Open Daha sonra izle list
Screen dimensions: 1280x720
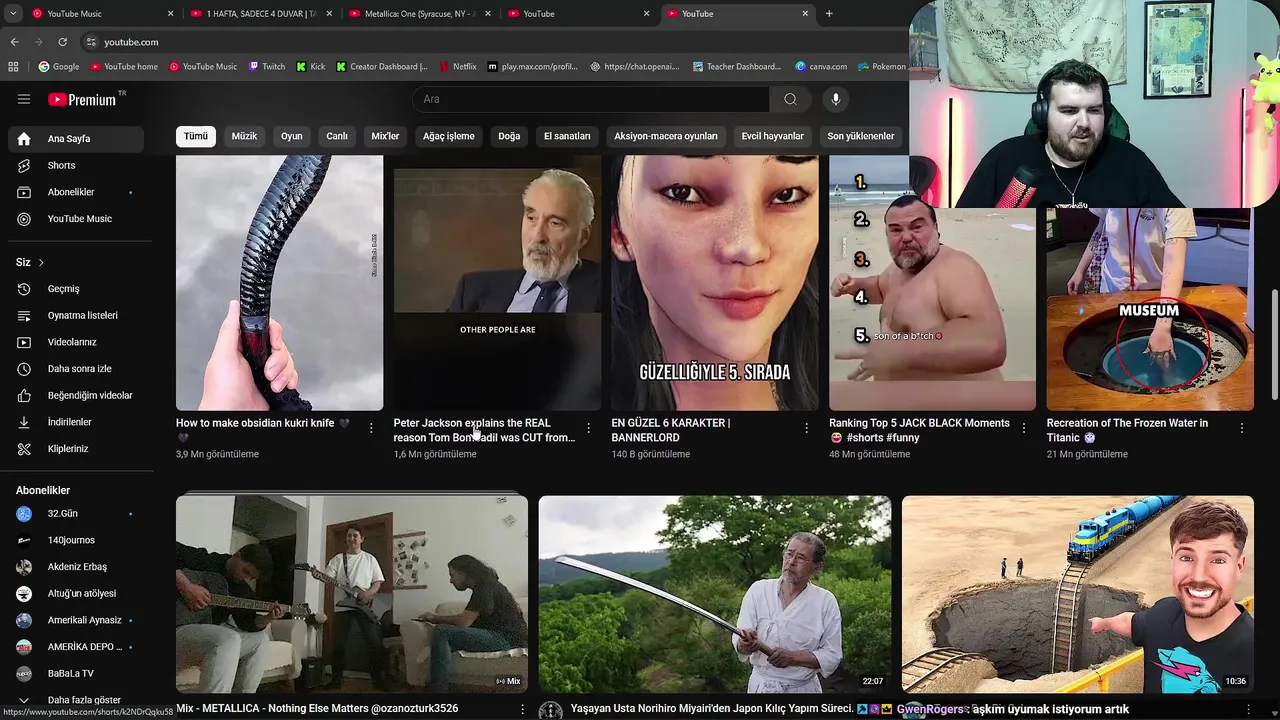[76, 369]
